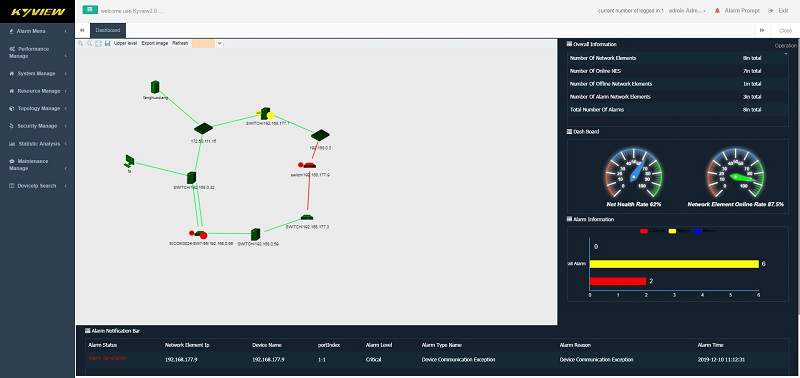Select the 172.50.111.15 router node

click(203, 128)
